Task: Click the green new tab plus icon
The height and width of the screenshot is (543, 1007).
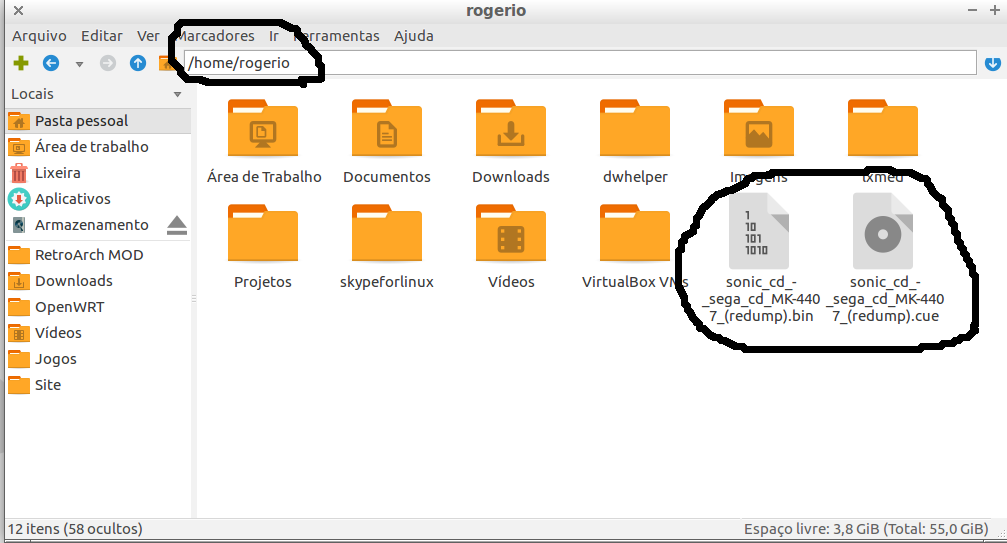Action: pos(20,64)
